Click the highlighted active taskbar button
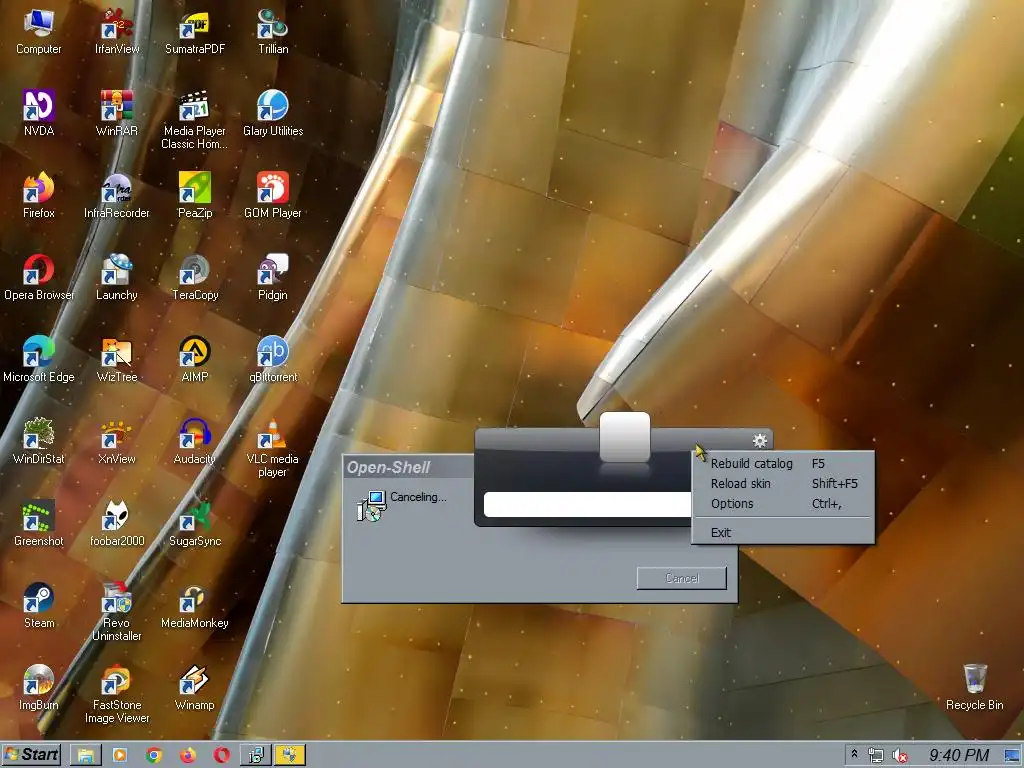Viewport: 1024px width, 768px height. pos(290,756)
